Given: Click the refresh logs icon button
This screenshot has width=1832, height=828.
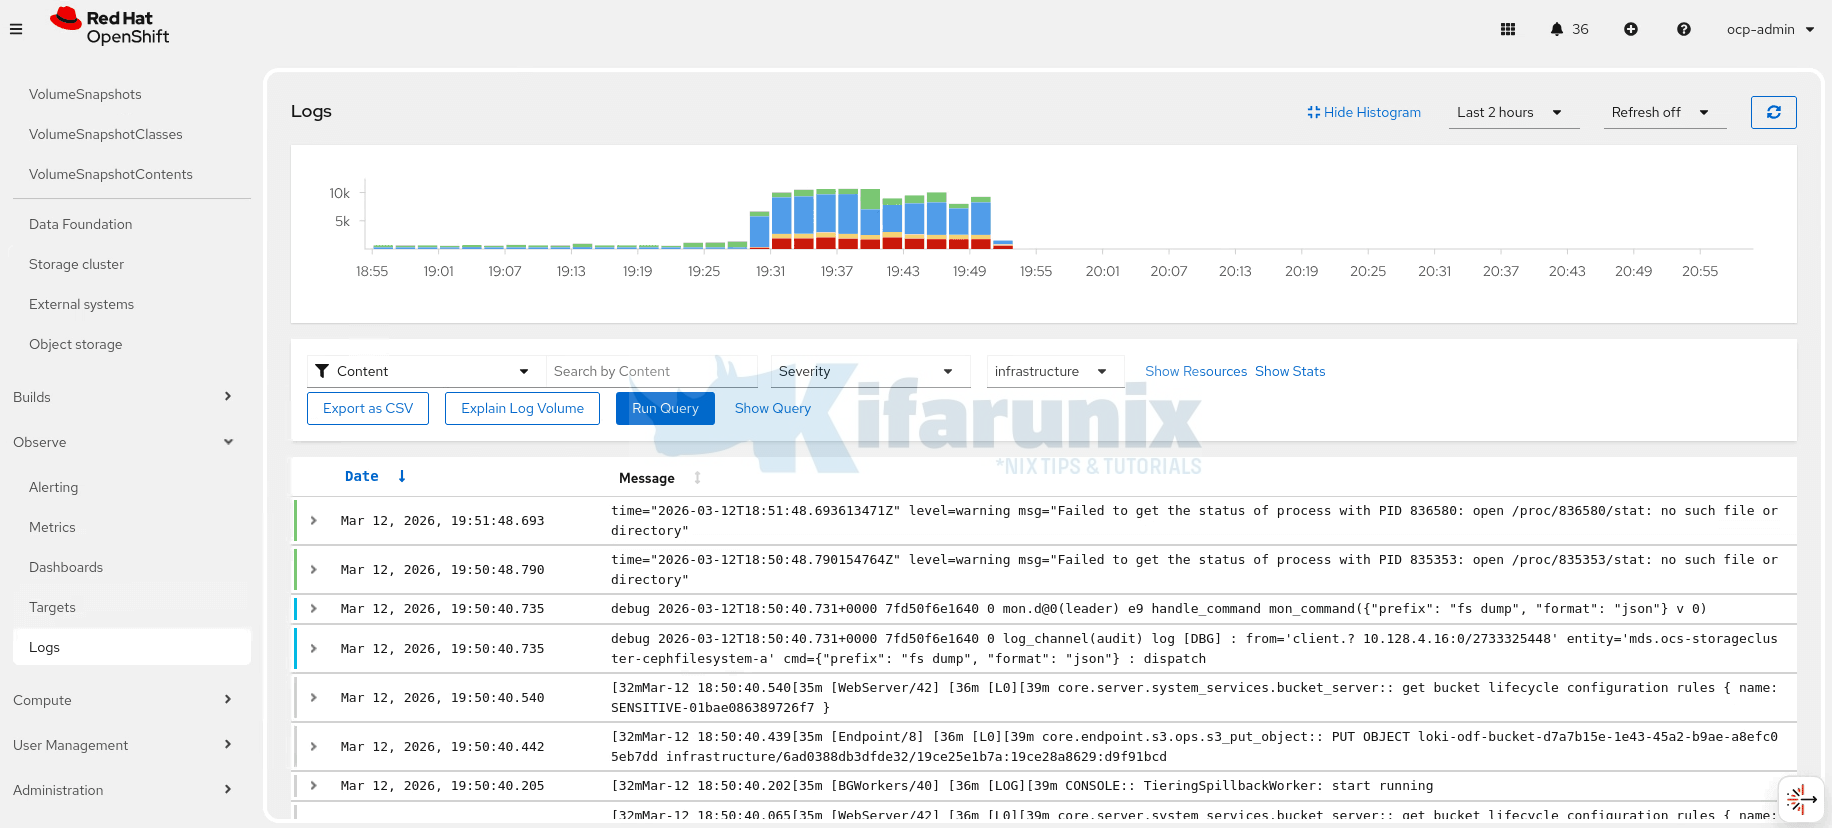Looking at the screenshot, I should point(1774,112).
